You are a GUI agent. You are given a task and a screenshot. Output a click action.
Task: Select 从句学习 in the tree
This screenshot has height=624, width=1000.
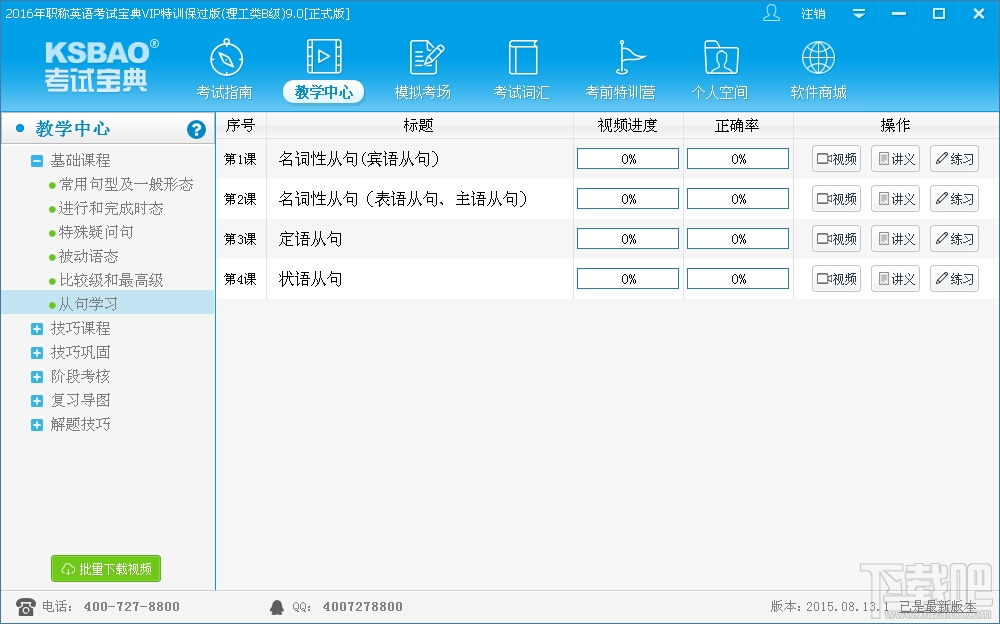[x=88, y=304]
